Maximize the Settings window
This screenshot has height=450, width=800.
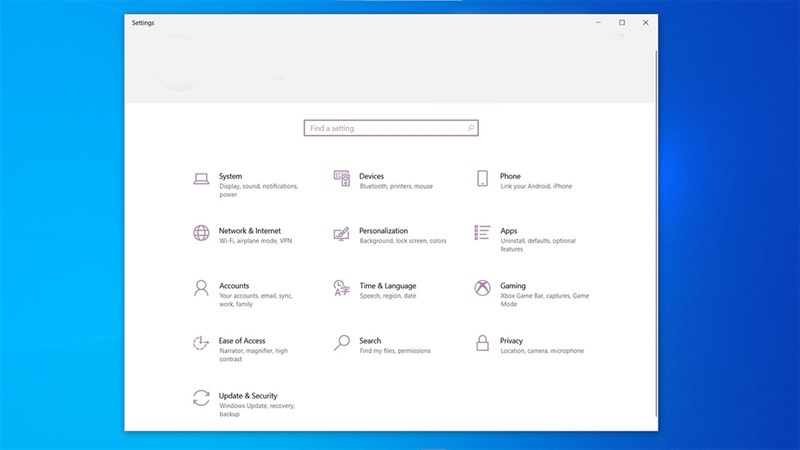coord(622,22)
